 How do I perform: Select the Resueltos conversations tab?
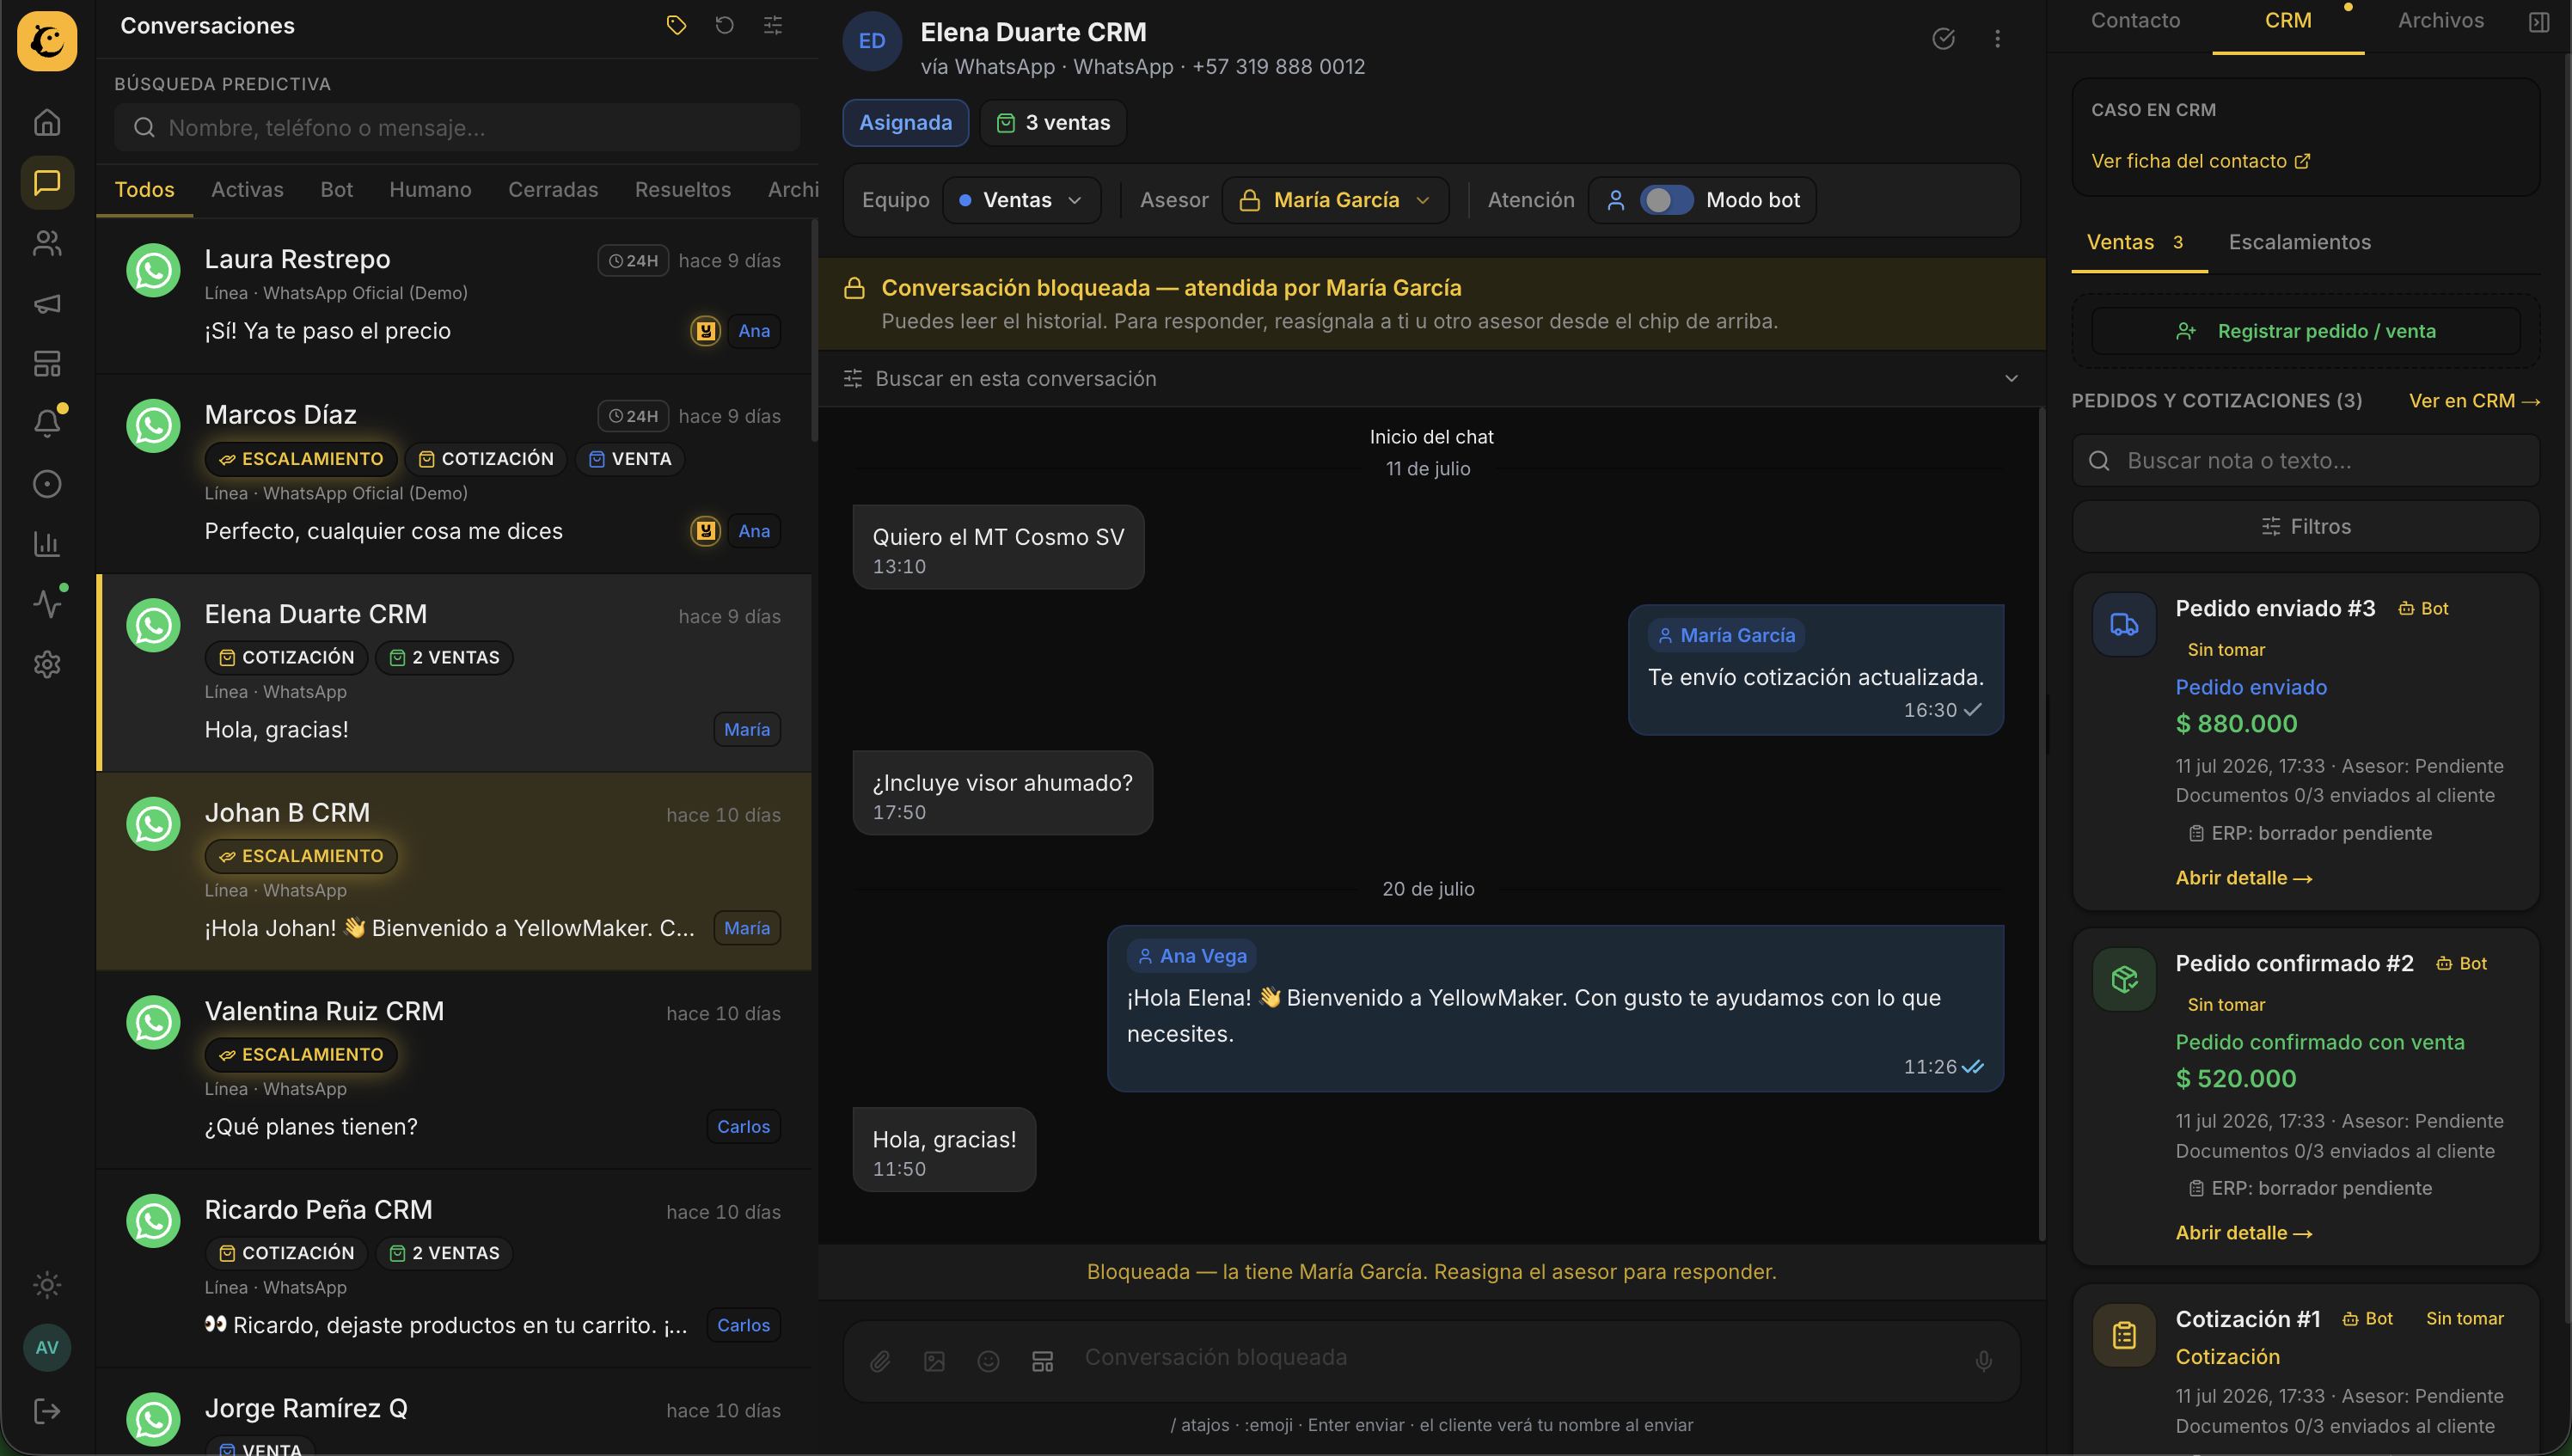pyautogui.click(x=683, y=190)
